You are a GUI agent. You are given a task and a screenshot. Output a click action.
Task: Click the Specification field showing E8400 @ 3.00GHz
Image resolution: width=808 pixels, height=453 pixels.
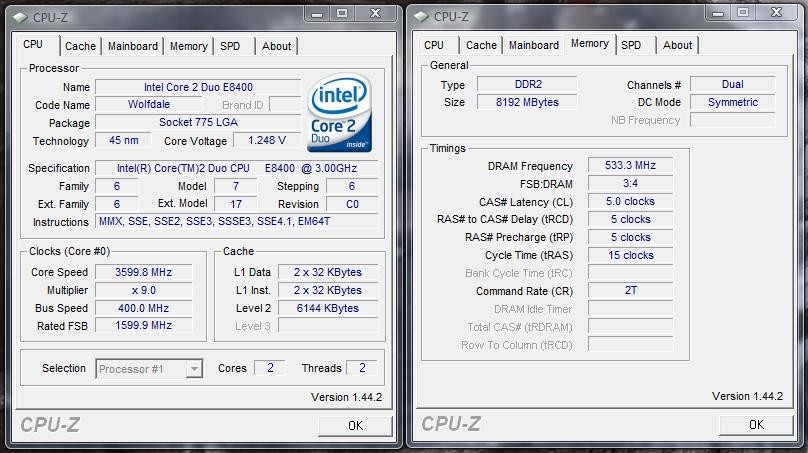point(237,169)
